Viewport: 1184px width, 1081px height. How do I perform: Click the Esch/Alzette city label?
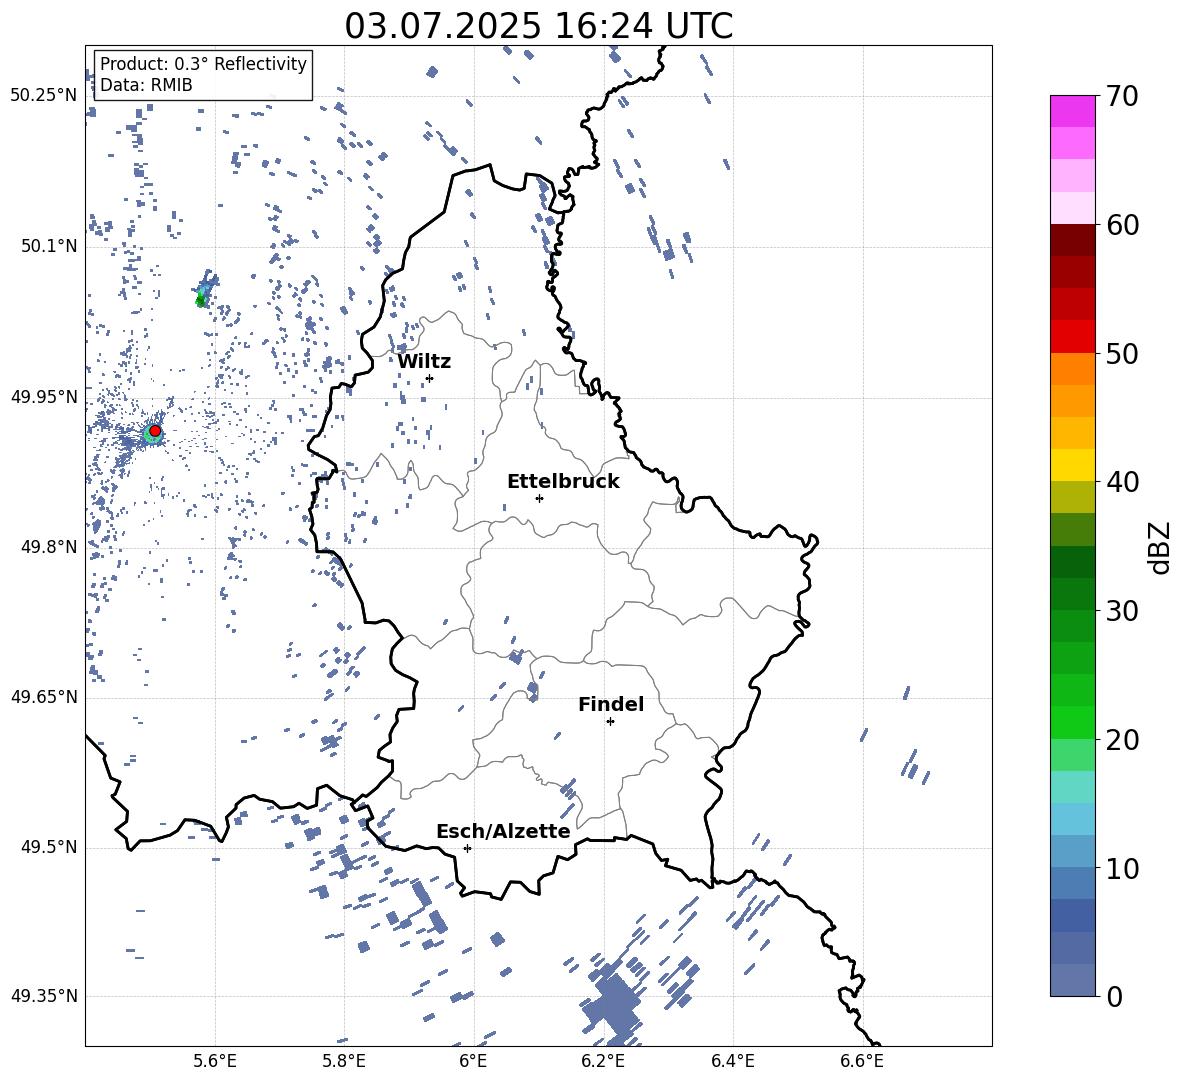point(503,831)
